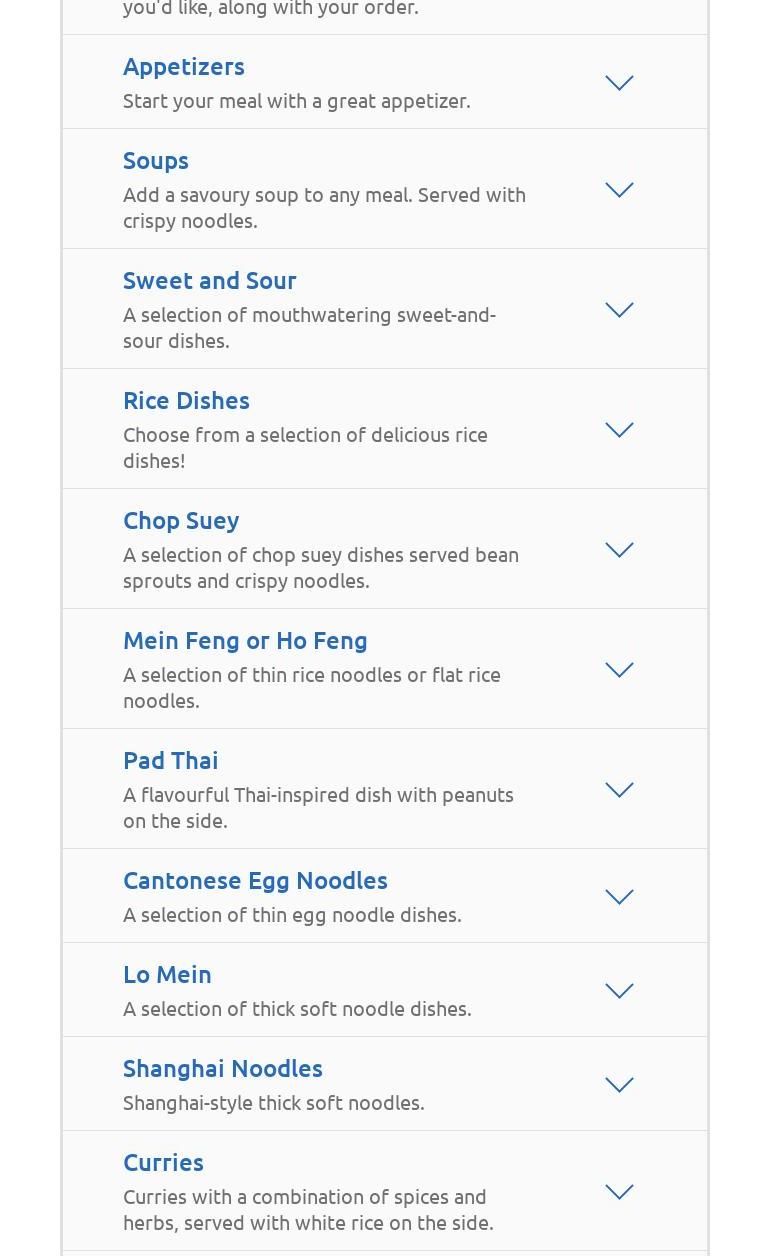Open the Sweet and Sour heading
The width and height of the screenshot is (770, 1256).
(x=210, y=280)
